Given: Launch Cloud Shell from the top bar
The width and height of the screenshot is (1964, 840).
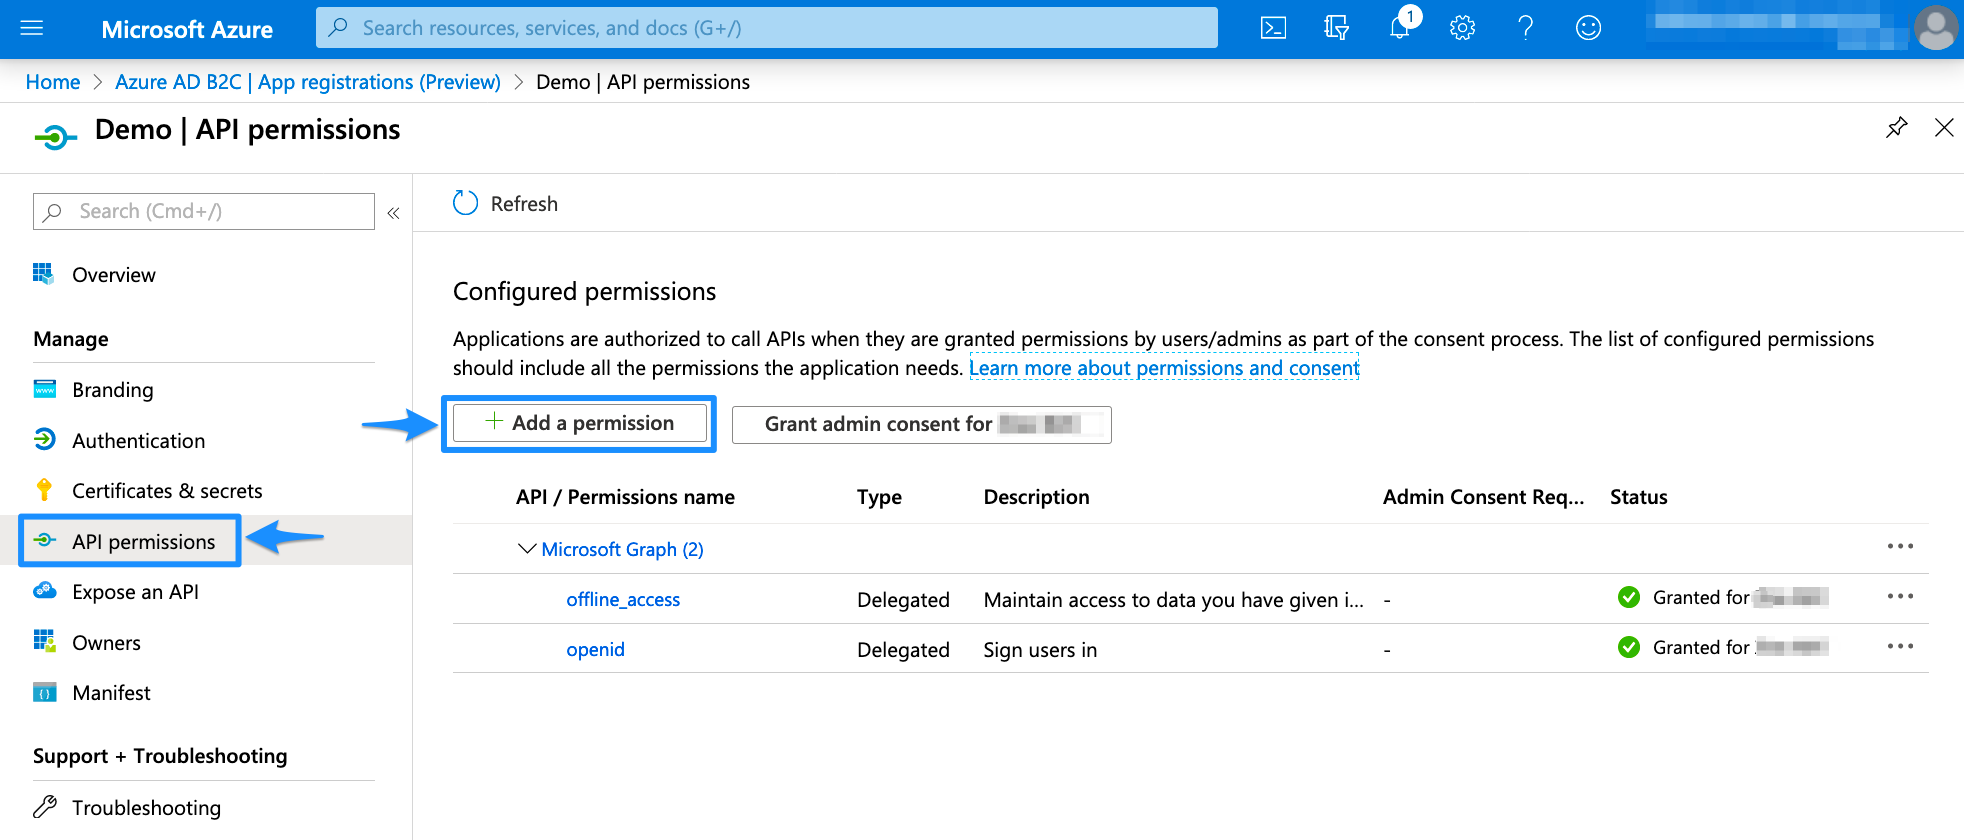Looking at the screenshot, I should [1273, 28].
